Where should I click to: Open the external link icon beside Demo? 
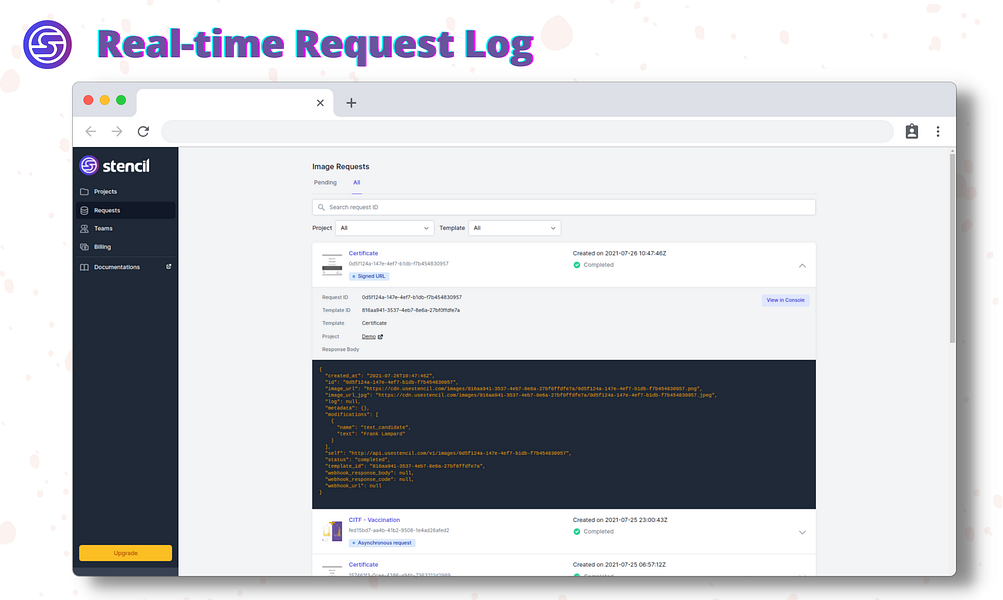pos(381,336)
